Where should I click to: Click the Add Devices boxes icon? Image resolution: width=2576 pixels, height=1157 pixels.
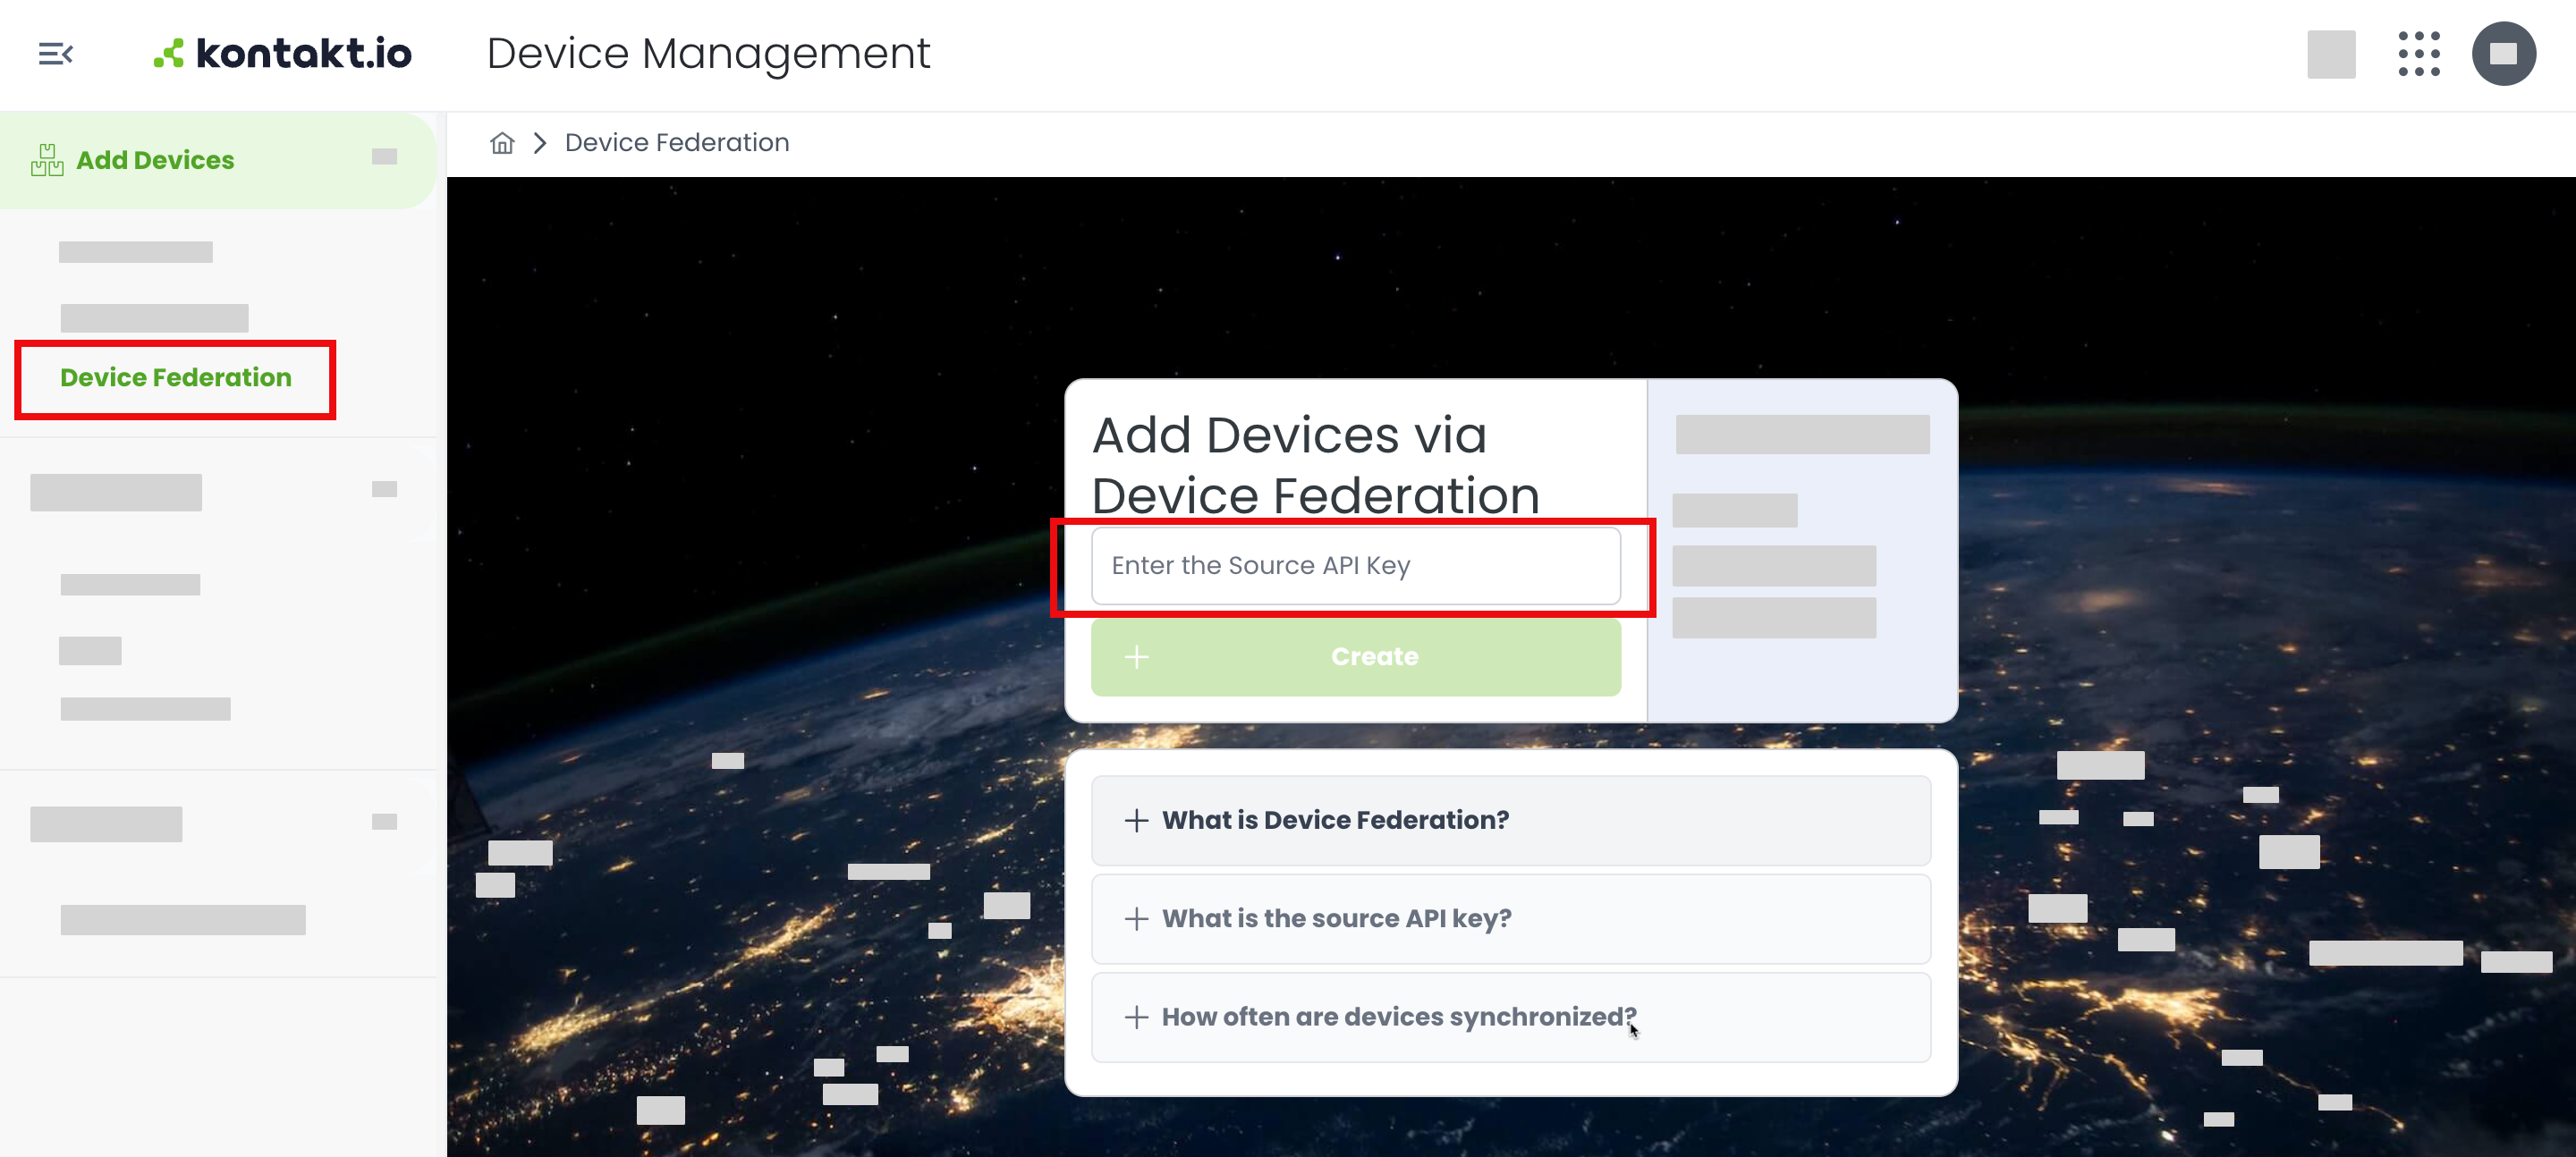point(47,160)
